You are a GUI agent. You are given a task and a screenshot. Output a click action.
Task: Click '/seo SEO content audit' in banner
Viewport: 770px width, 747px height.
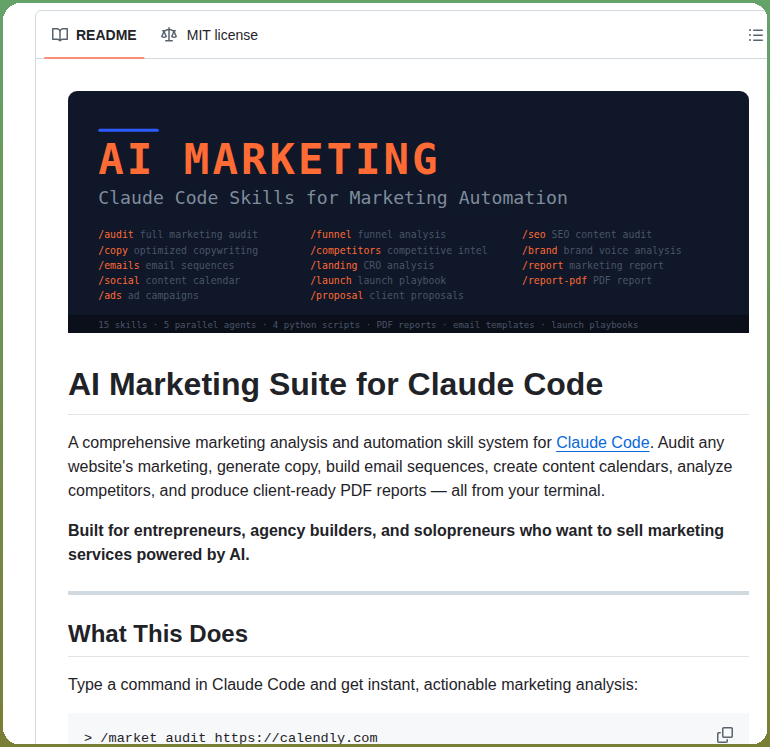587,235
